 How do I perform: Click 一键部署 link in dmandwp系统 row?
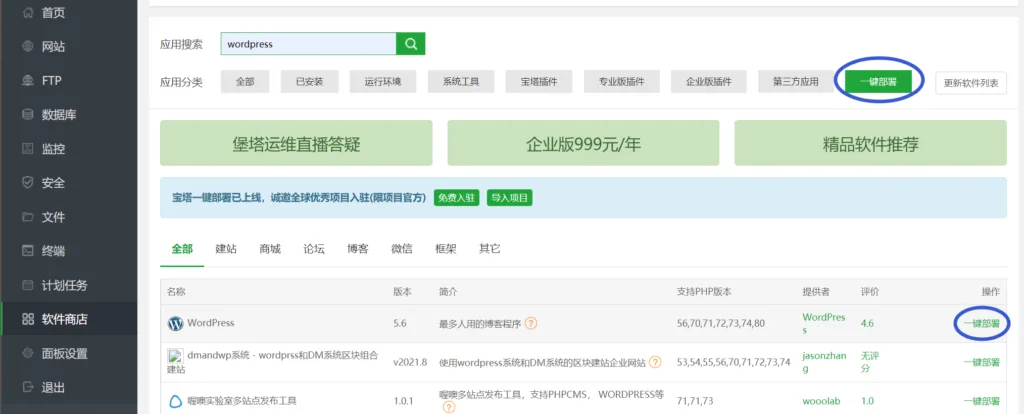[x=982, y=362]
